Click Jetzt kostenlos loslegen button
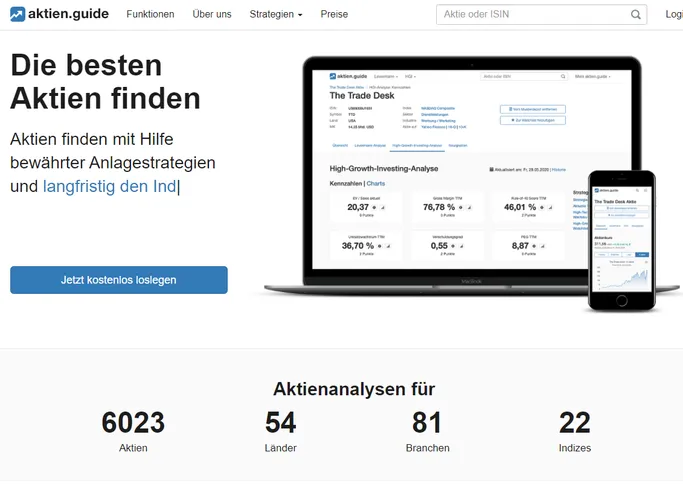This screenshot has height=487, width=683. (119, 280)
